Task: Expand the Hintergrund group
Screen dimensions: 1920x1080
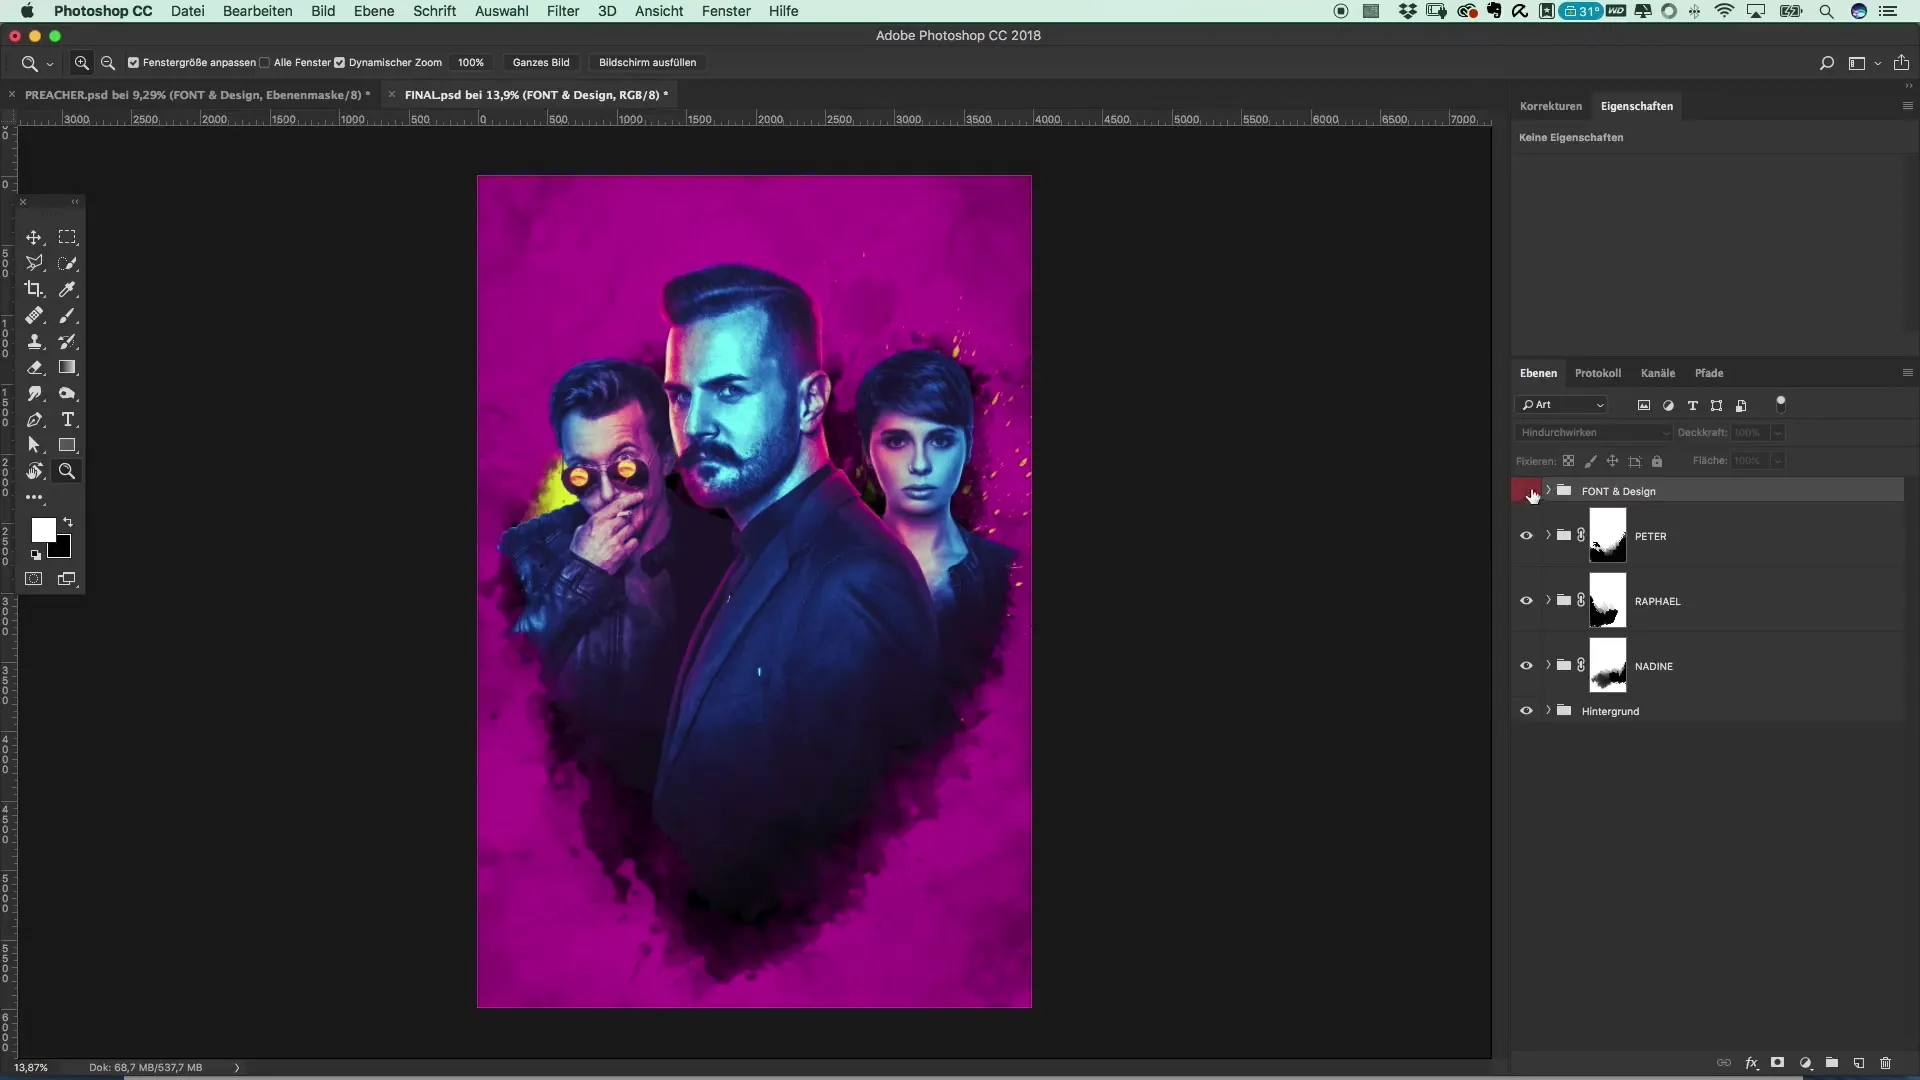Action: pos(1548,710)
